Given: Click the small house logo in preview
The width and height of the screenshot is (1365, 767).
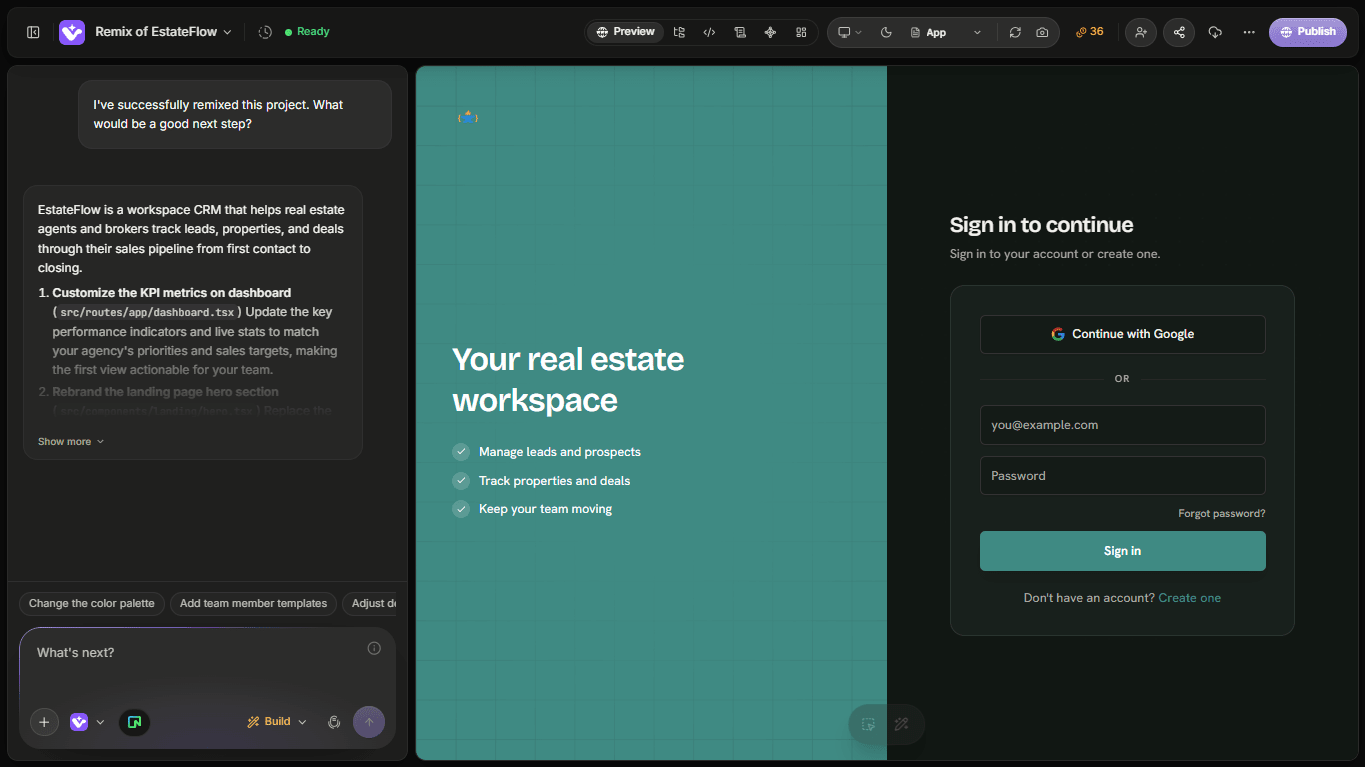Looking at the screenshot, I should (x=468, y=117).
